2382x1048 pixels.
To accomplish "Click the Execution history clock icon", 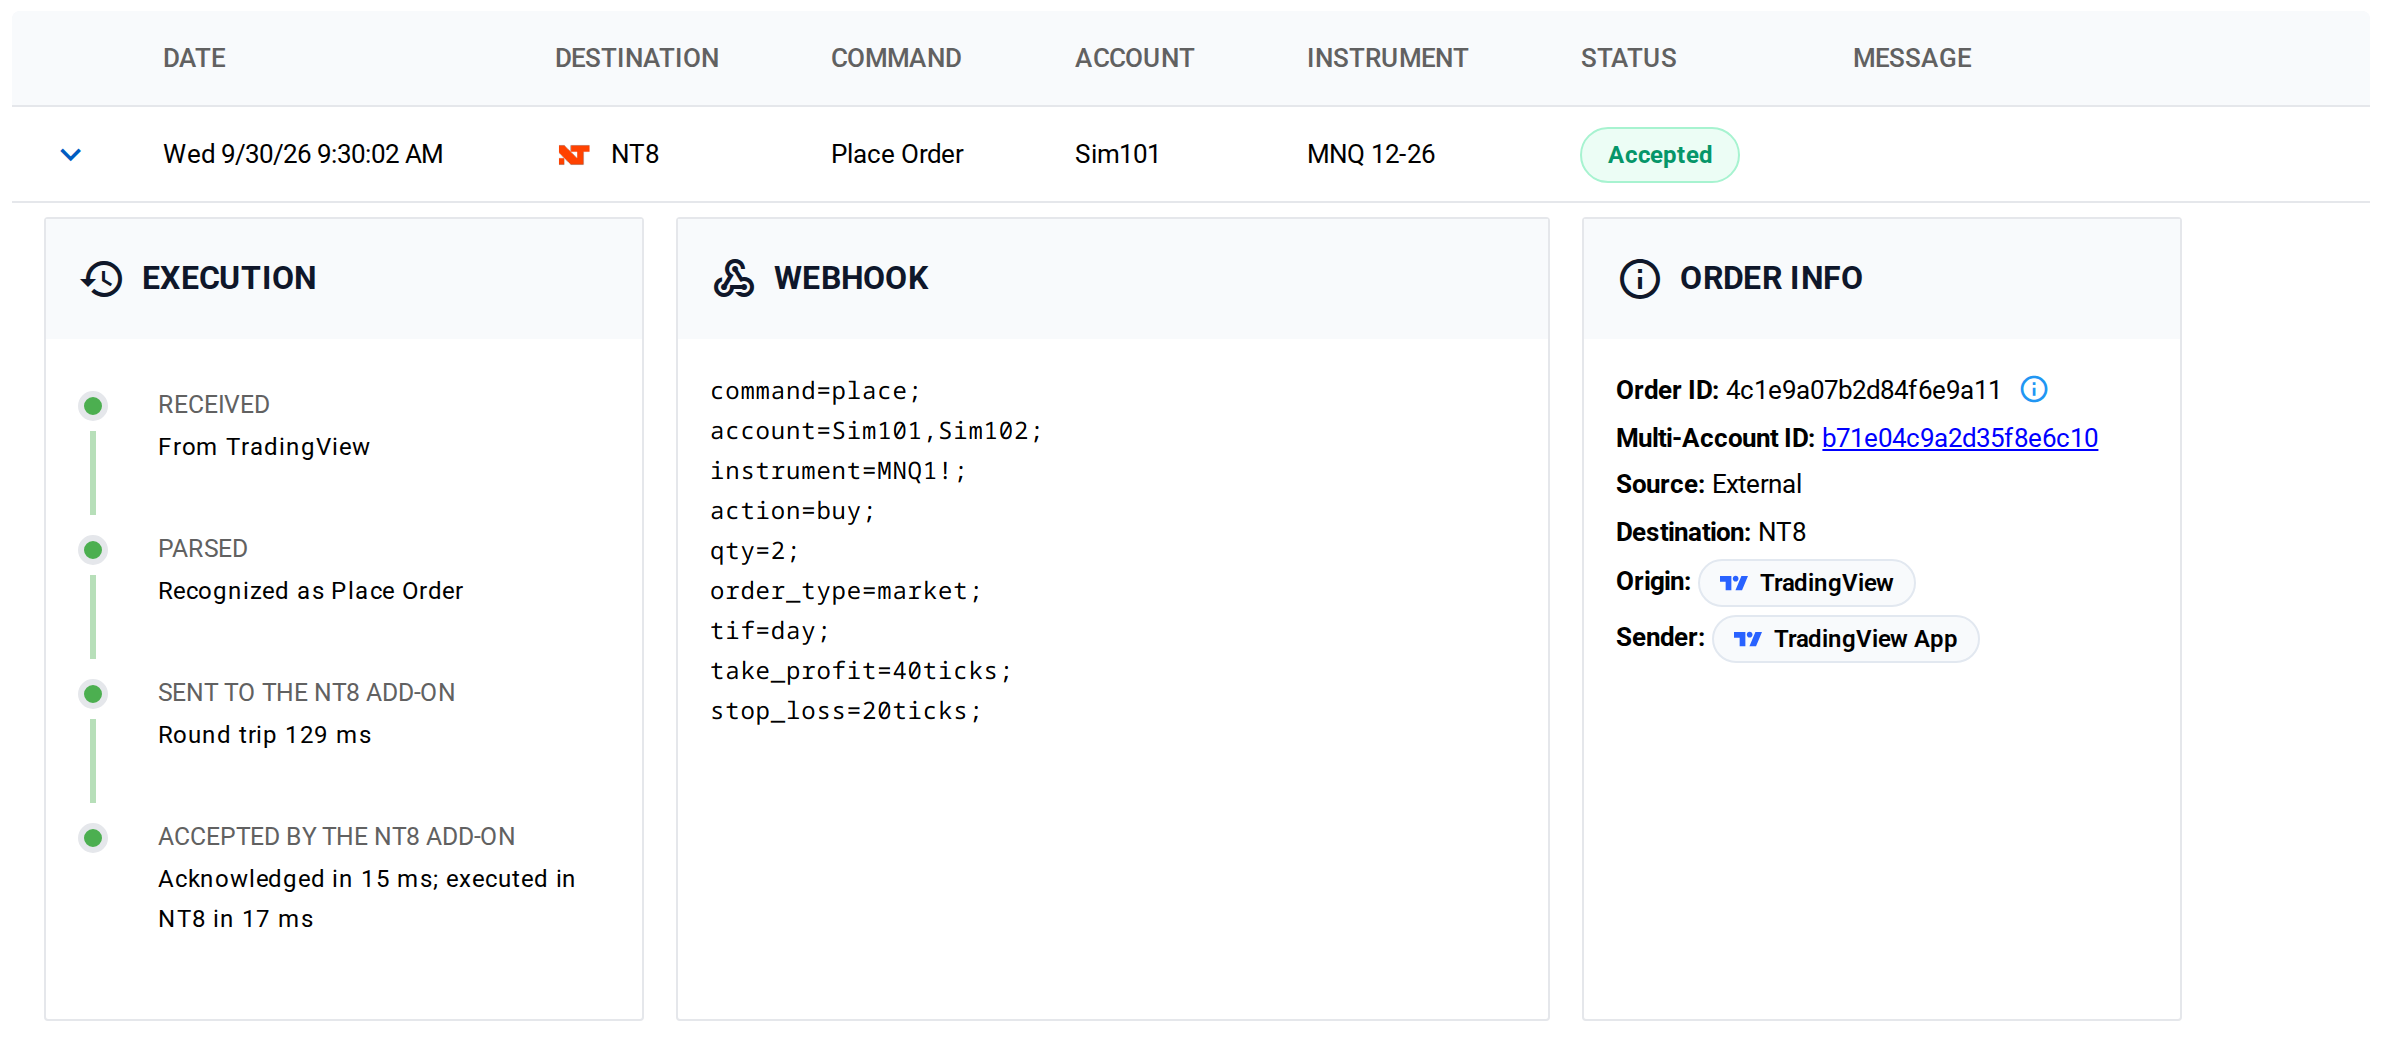I will [101, 278].
